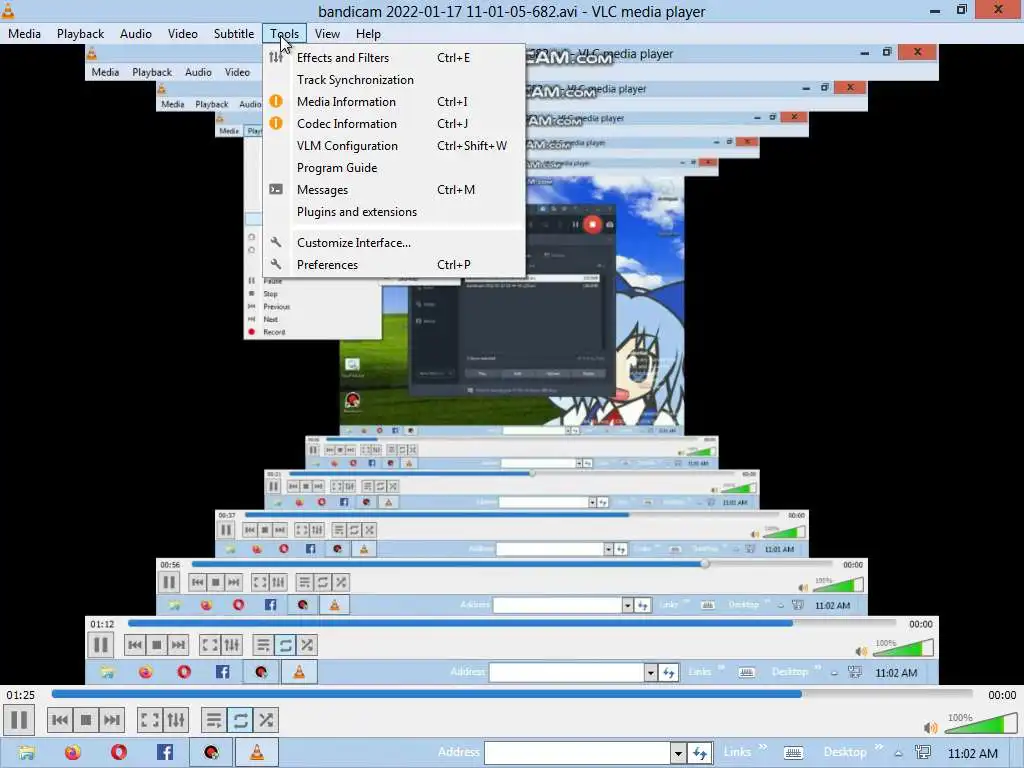Show hidden tray icons arrow
This screenshot has height=768, width=1024.
(x=899, y=754)
